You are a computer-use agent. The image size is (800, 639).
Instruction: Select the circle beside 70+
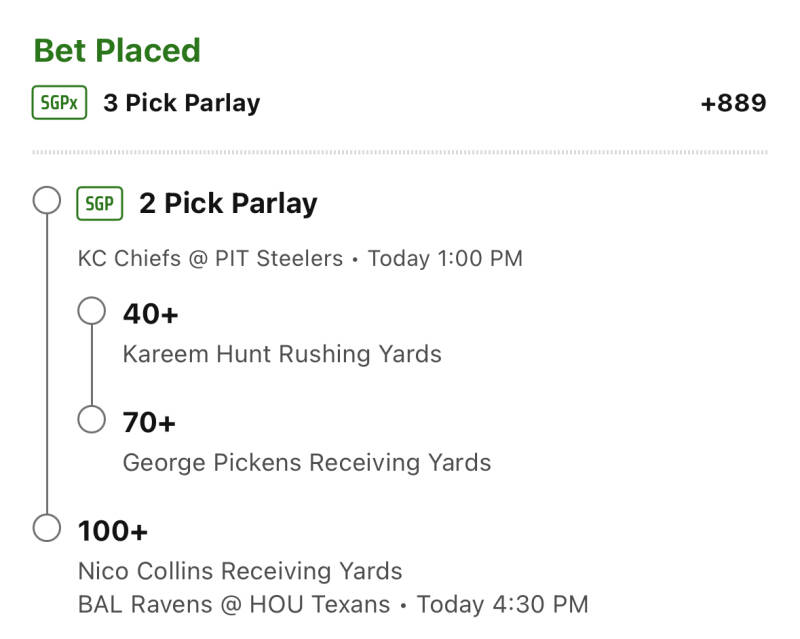click(x=91, y=420)
